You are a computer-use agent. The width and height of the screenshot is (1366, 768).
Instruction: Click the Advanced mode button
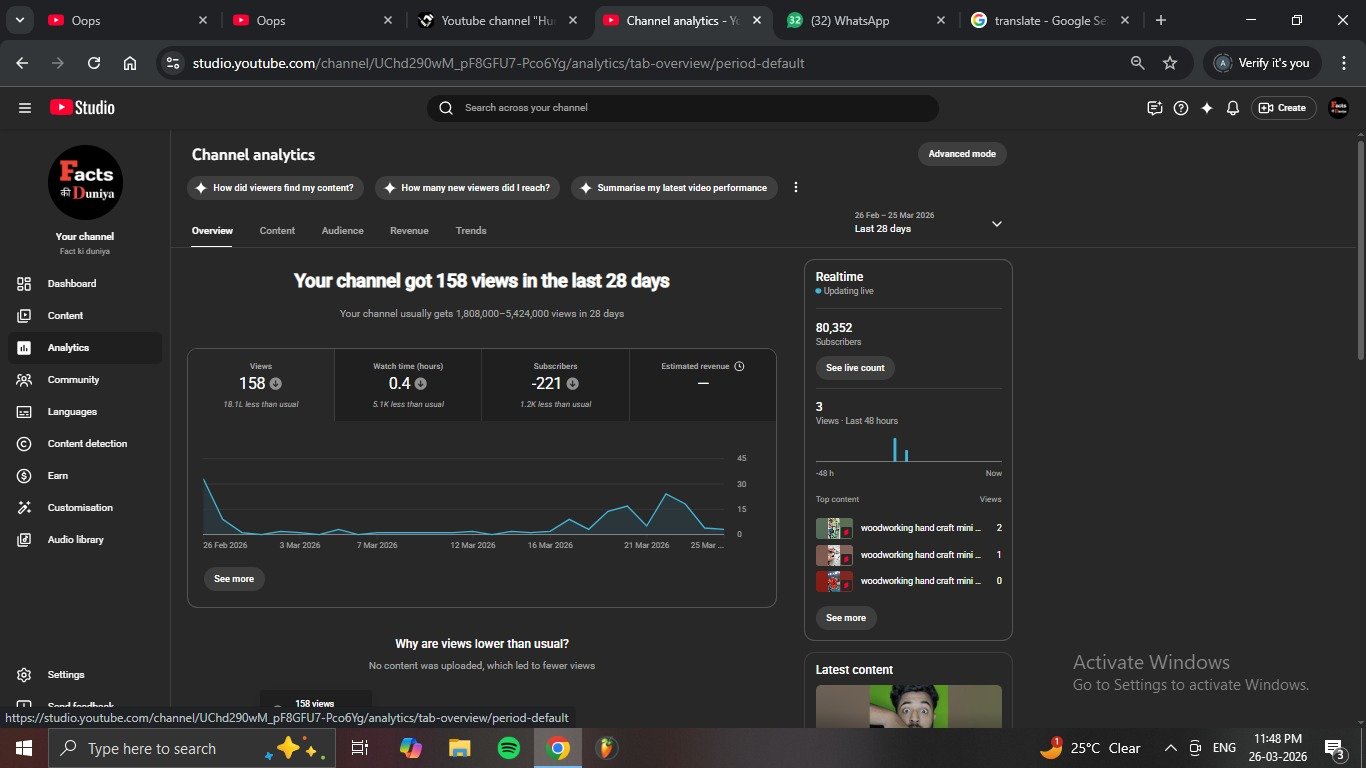pyautogui.click(x=962, y=154)
